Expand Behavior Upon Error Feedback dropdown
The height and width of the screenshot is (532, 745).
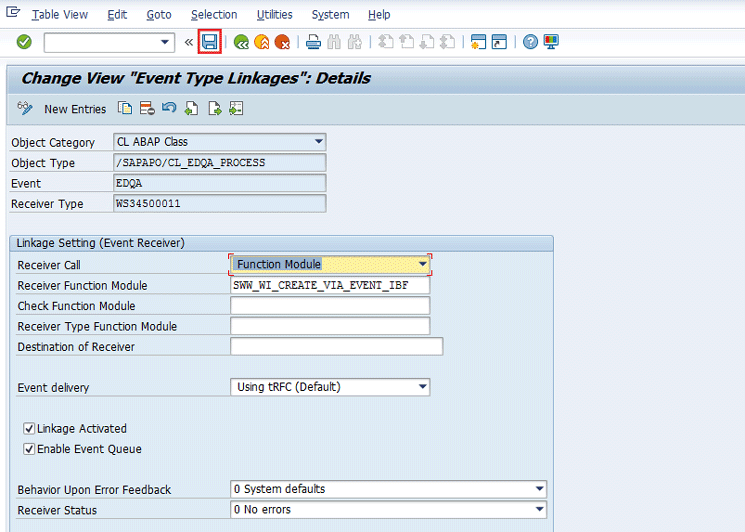coord(540,489)
